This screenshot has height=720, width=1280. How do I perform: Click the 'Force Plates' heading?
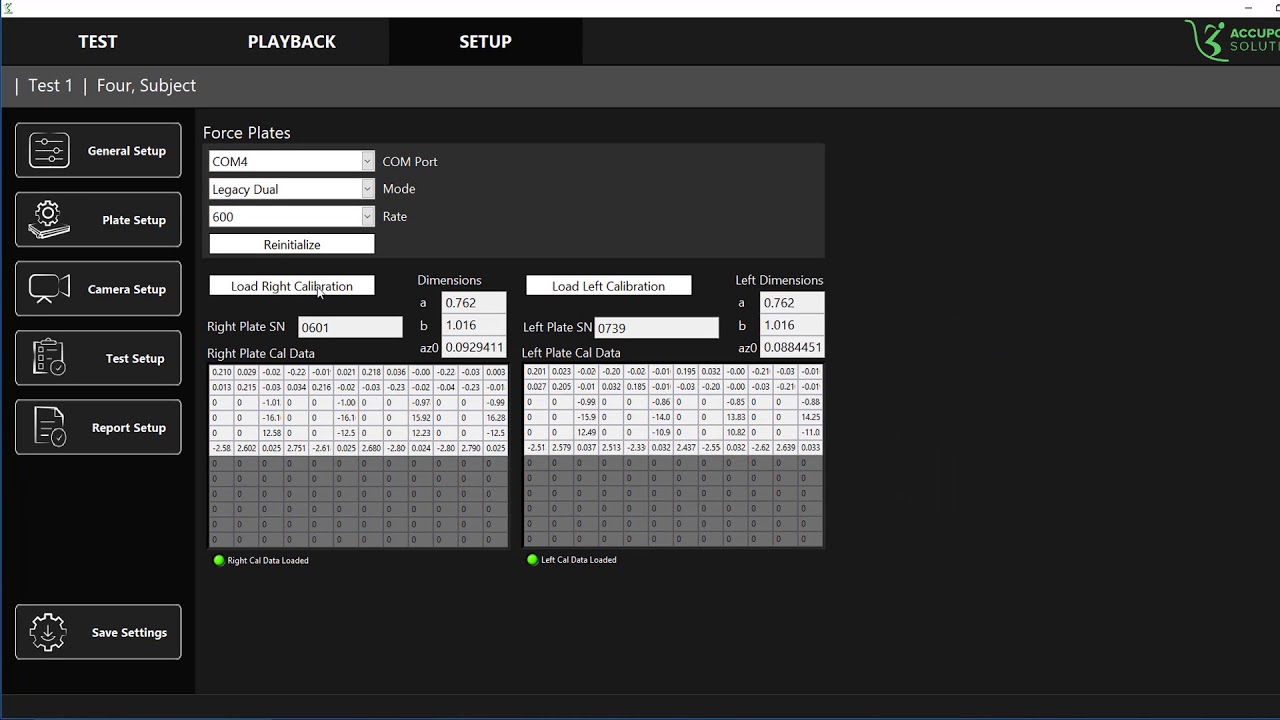coord(247,132)
